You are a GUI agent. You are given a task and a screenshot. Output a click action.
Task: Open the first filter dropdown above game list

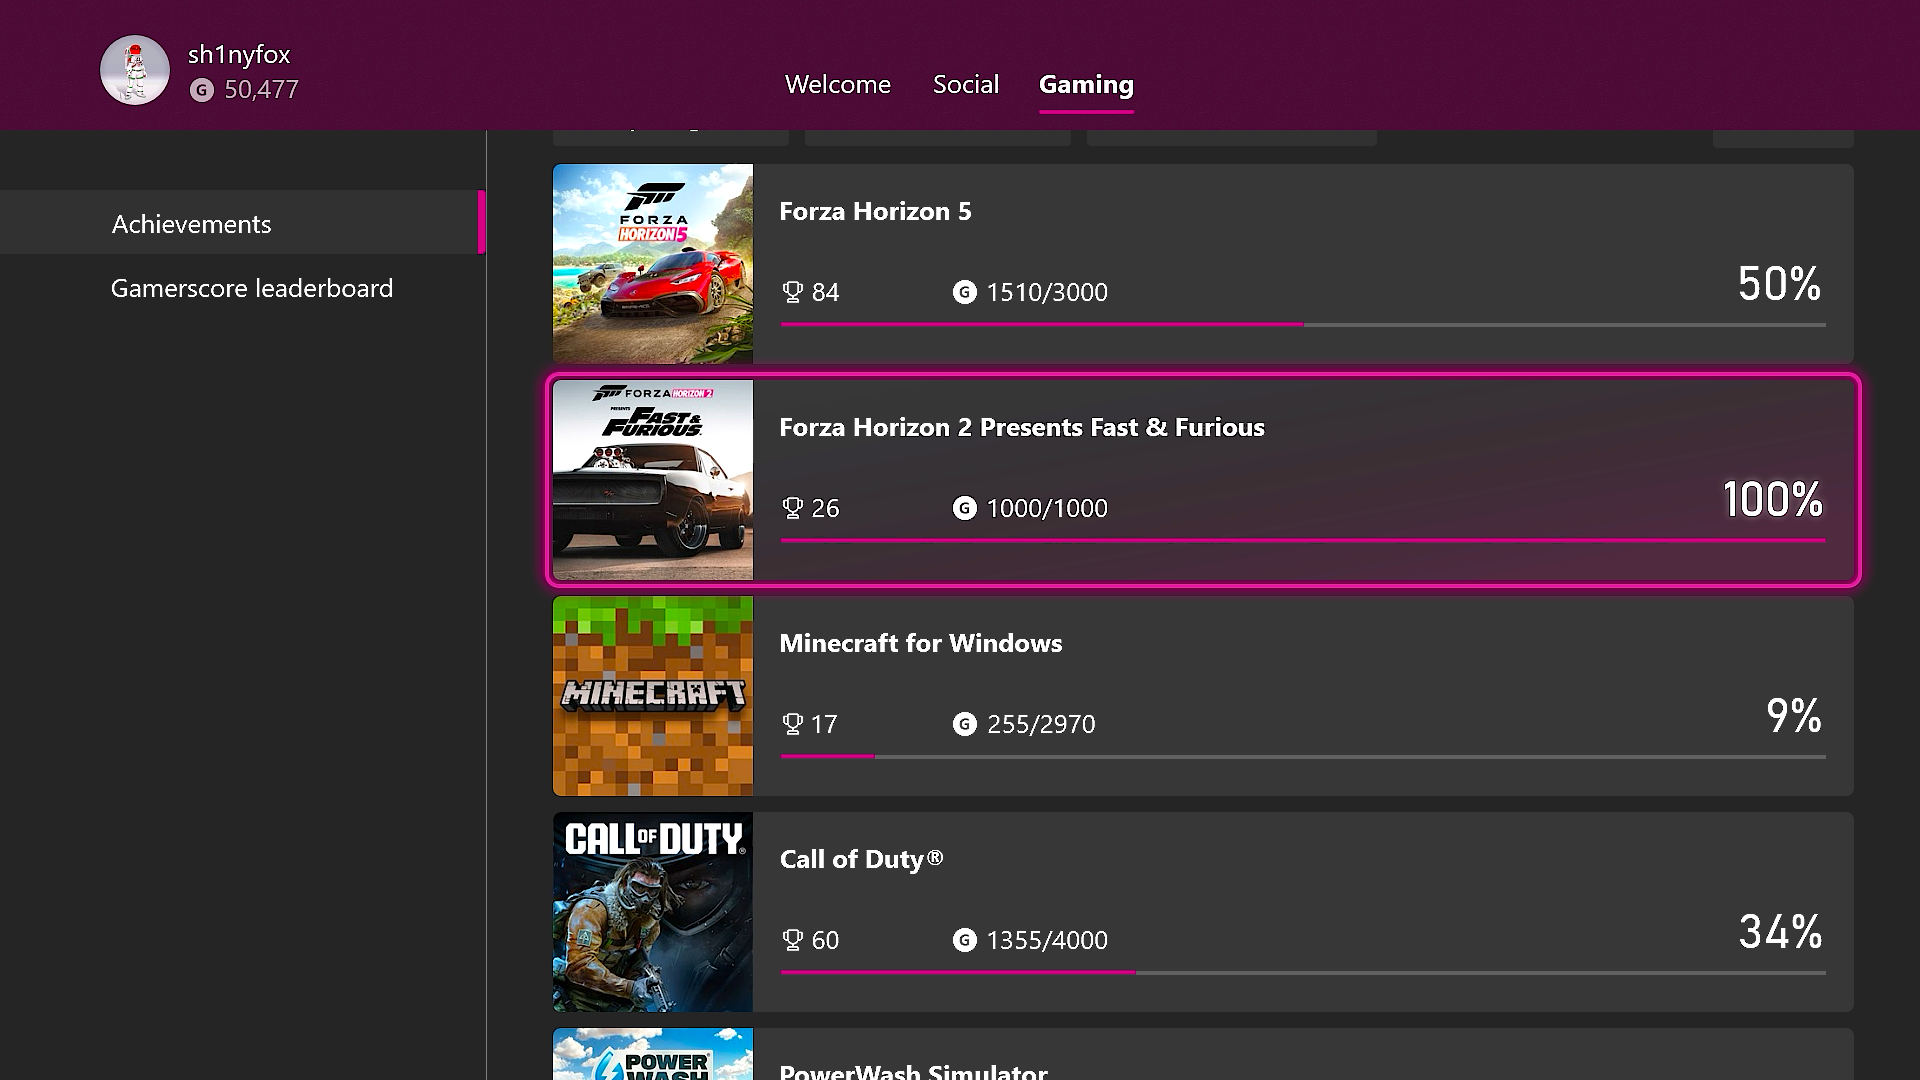point(670,135)
